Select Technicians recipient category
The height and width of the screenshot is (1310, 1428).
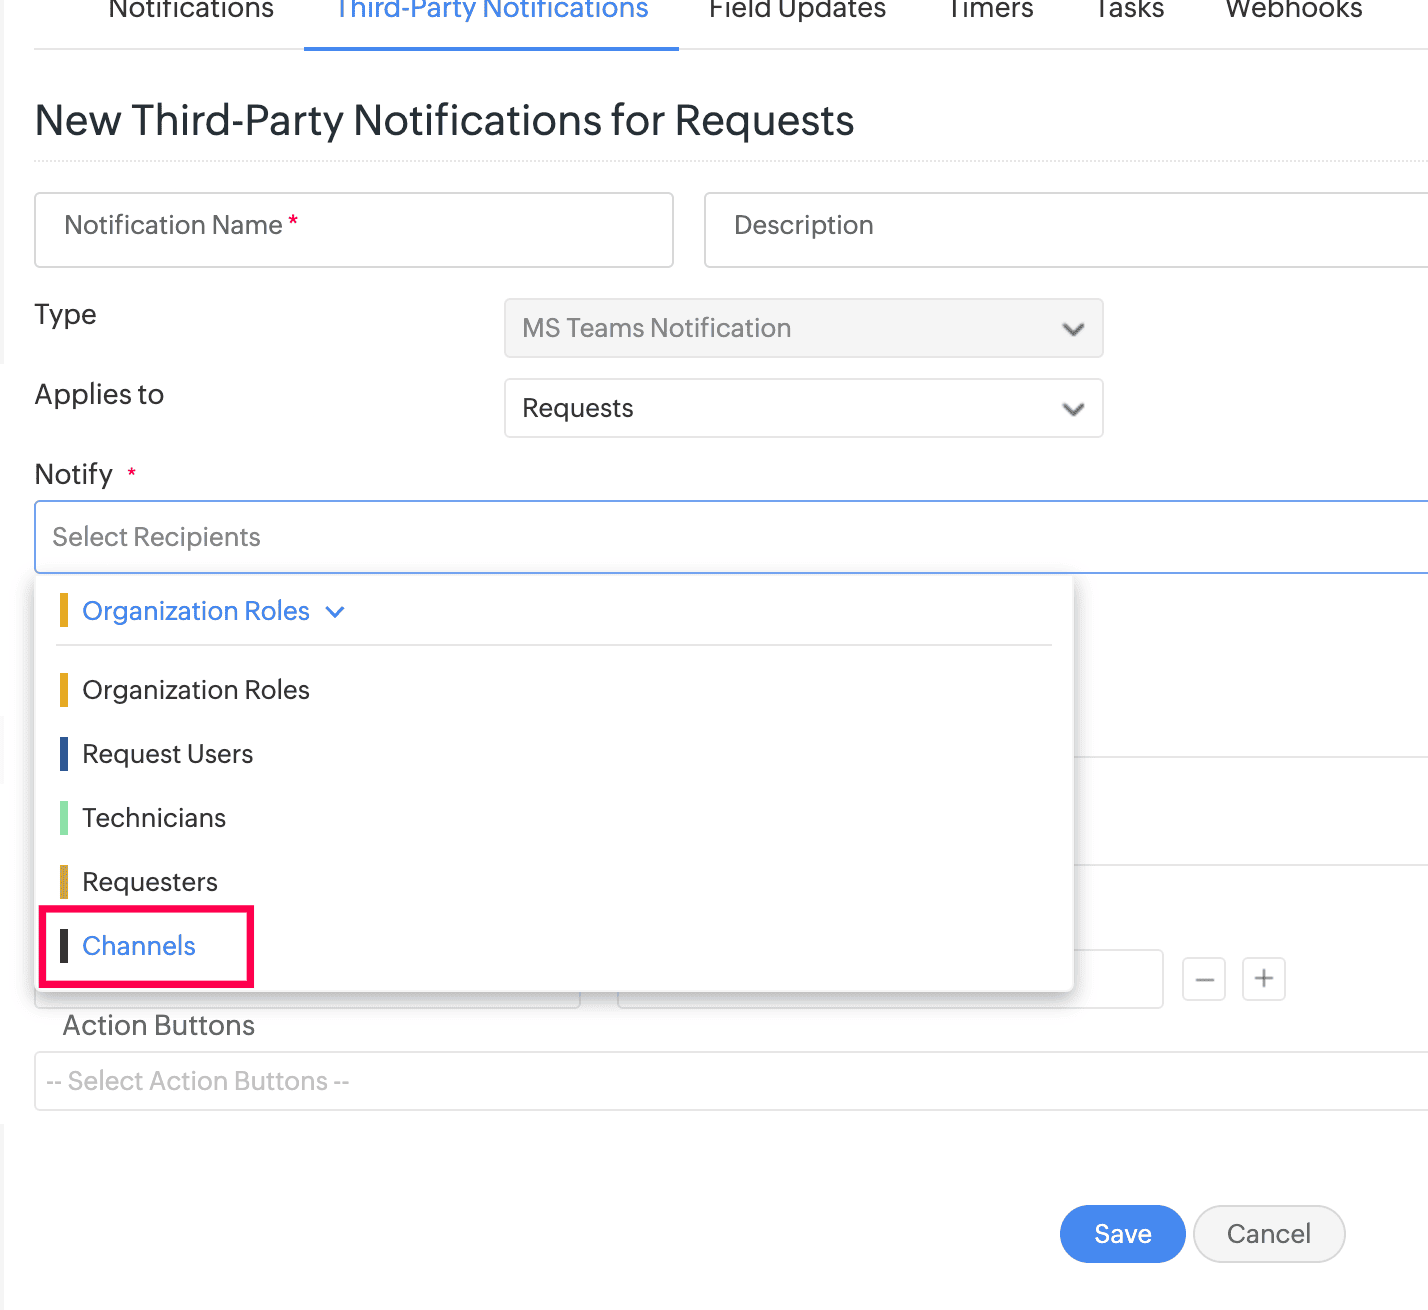[x=154, y=818]
